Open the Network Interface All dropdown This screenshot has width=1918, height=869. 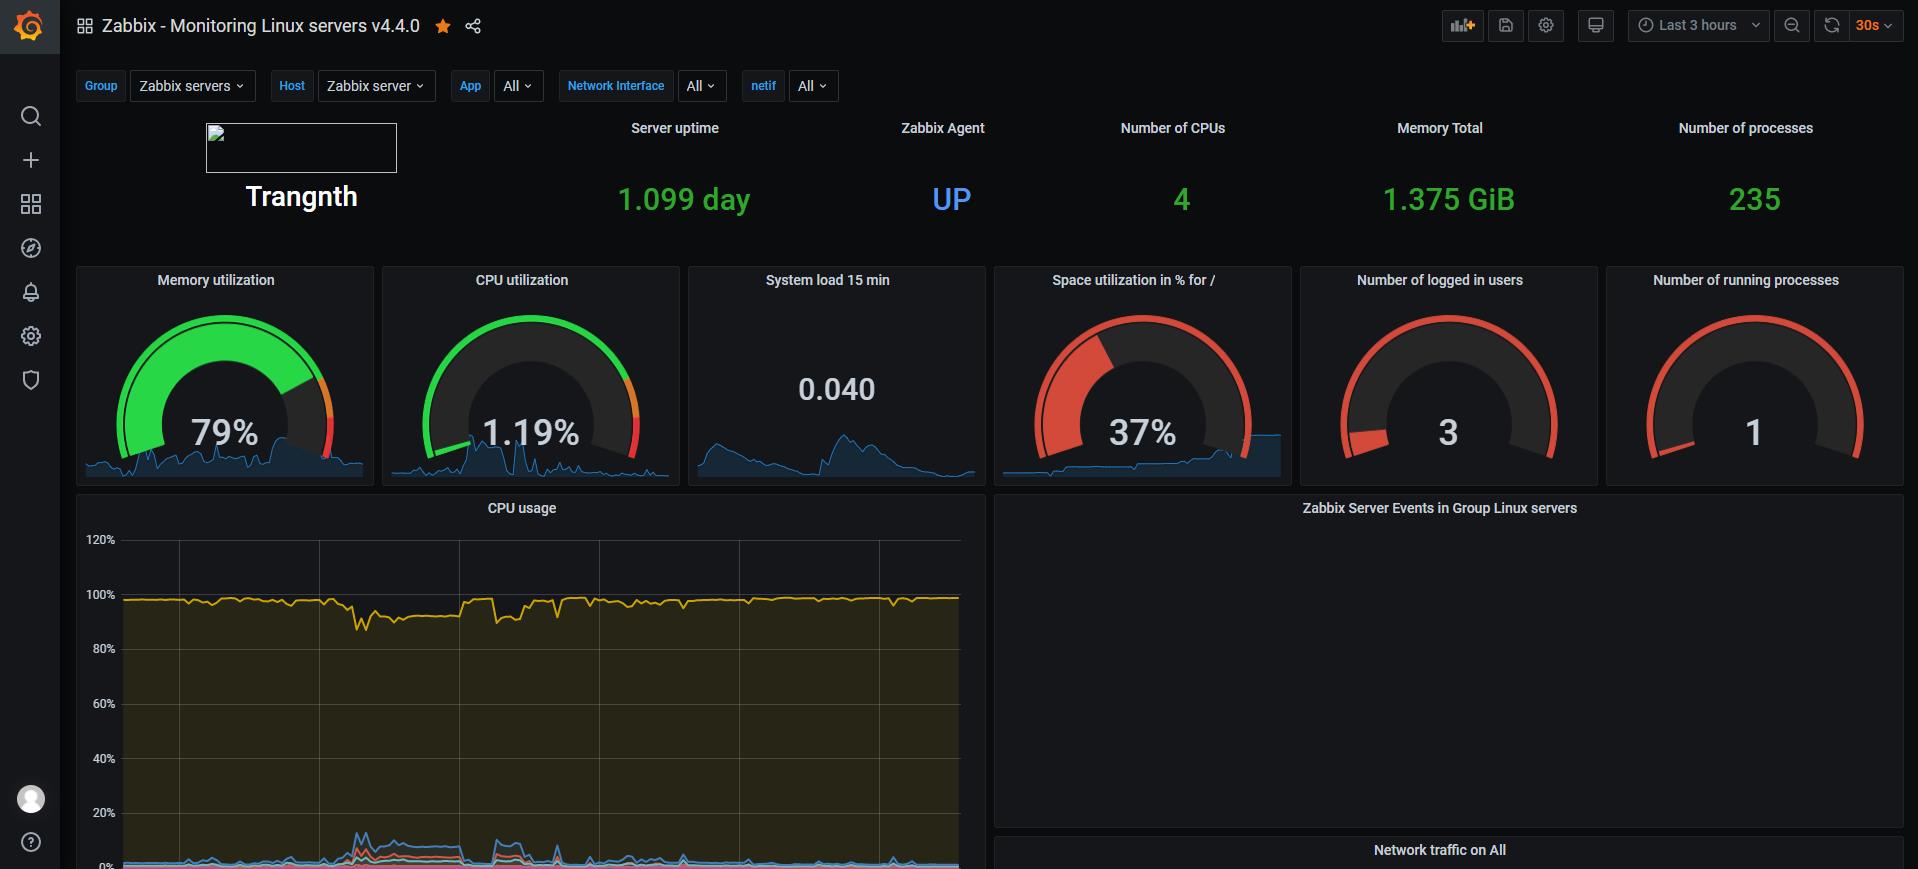tap(701, 86)
